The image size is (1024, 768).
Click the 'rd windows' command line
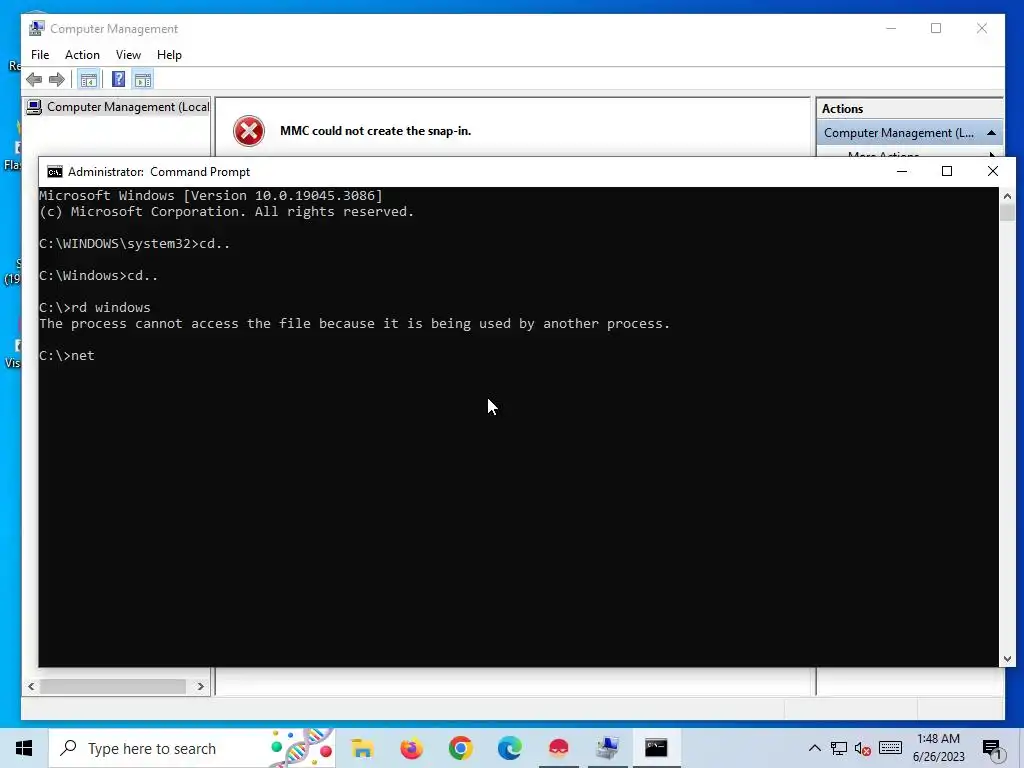tap(95, 308)
